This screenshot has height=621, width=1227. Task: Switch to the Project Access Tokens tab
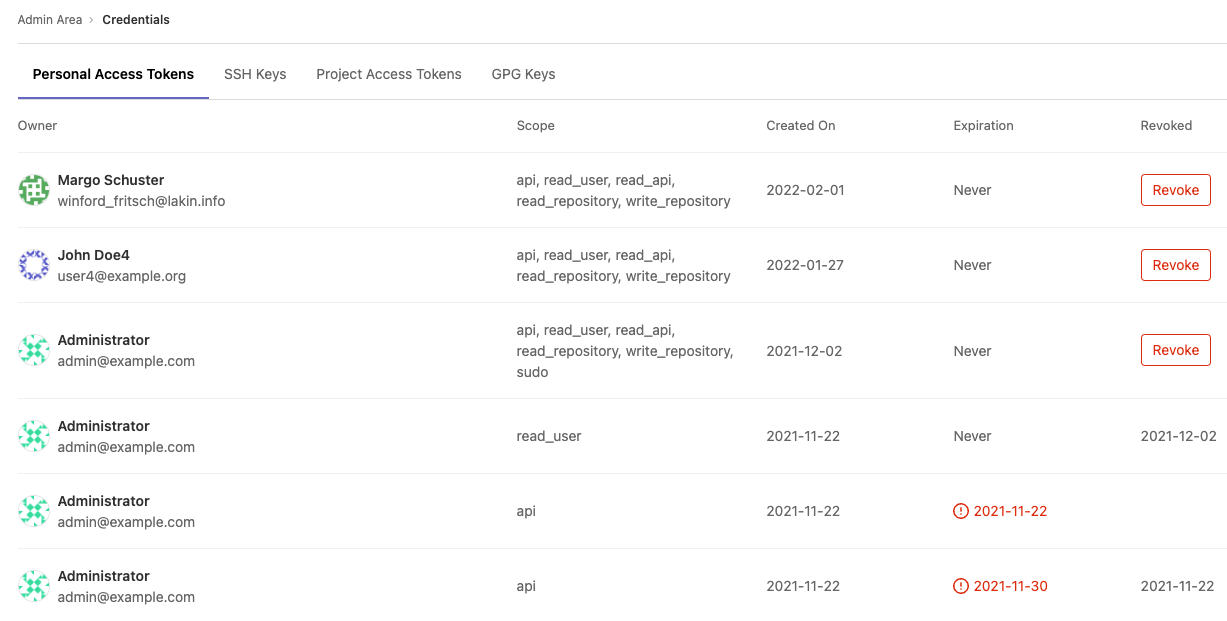point(388,74)
